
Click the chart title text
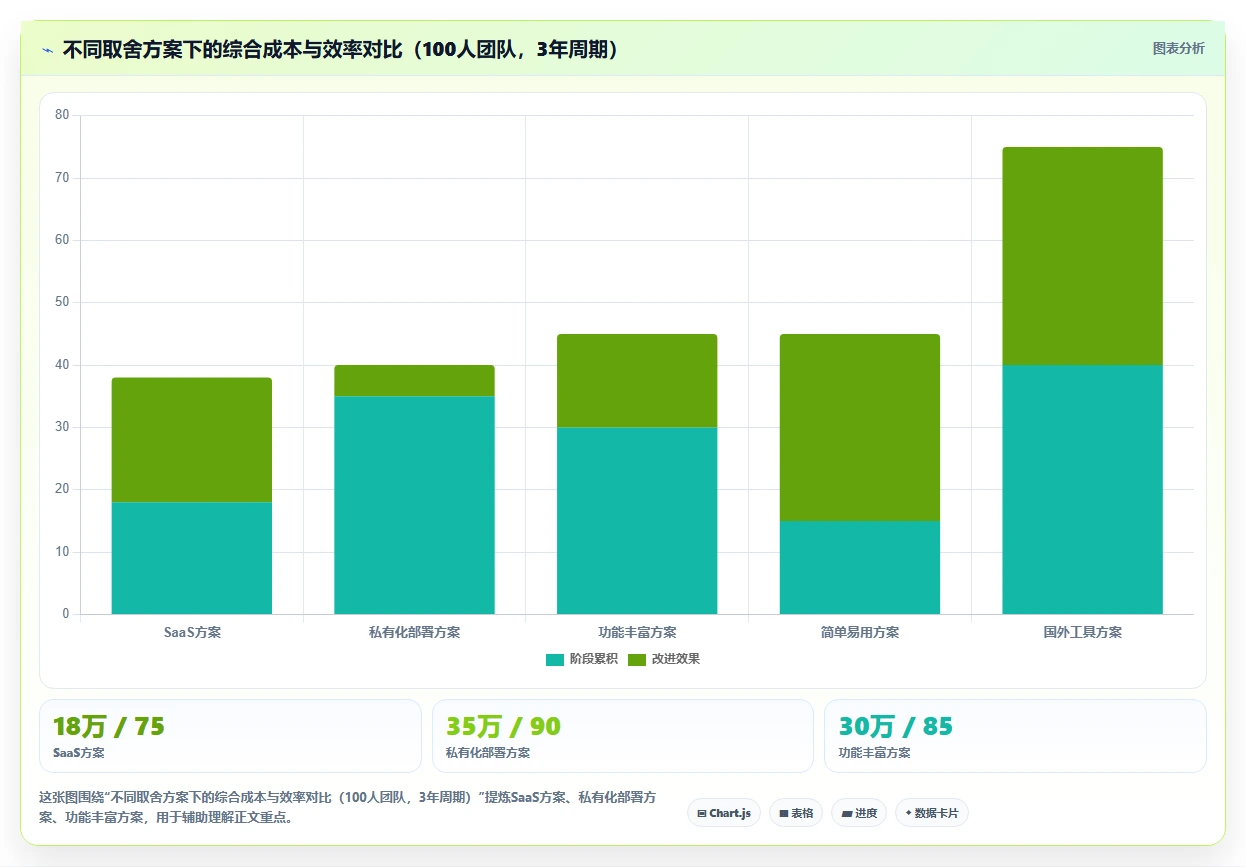[x=341, y=50]
